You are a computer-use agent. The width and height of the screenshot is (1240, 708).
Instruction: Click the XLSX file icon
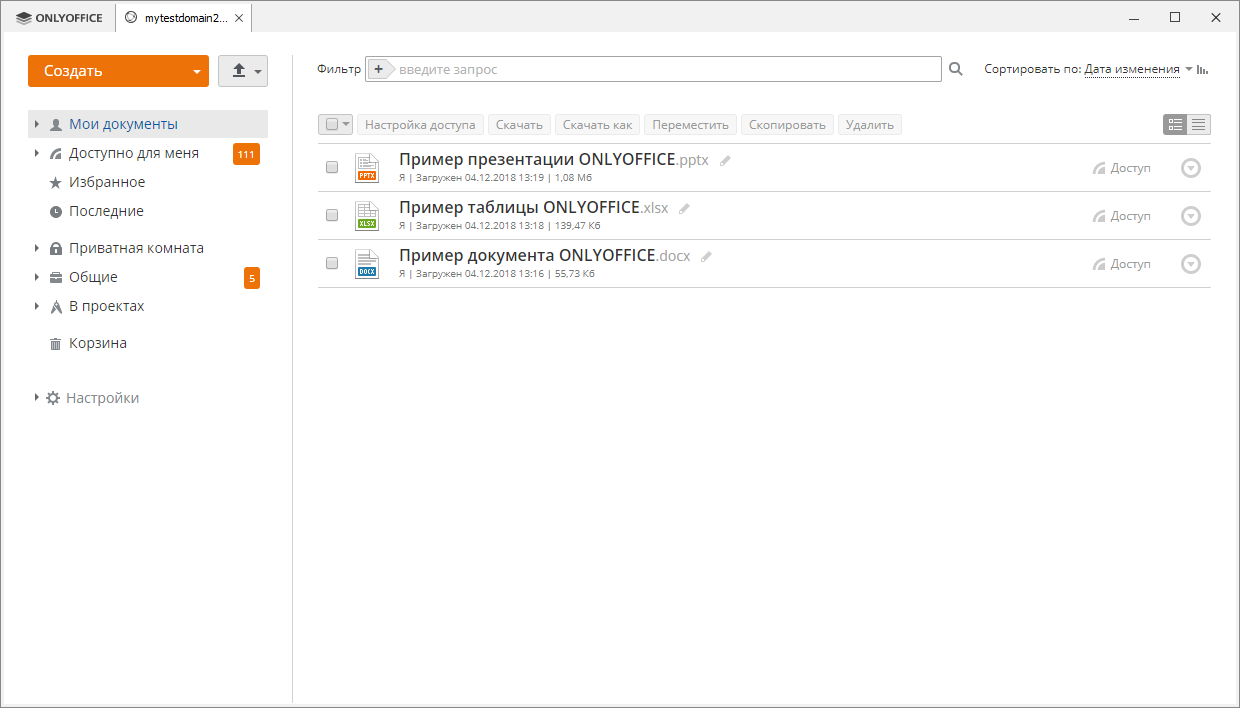point(367,216)
